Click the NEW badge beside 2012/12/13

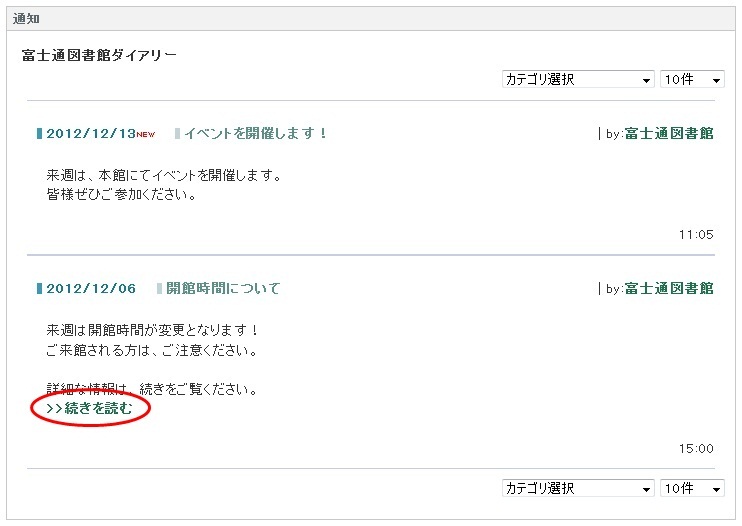(146, 134)
